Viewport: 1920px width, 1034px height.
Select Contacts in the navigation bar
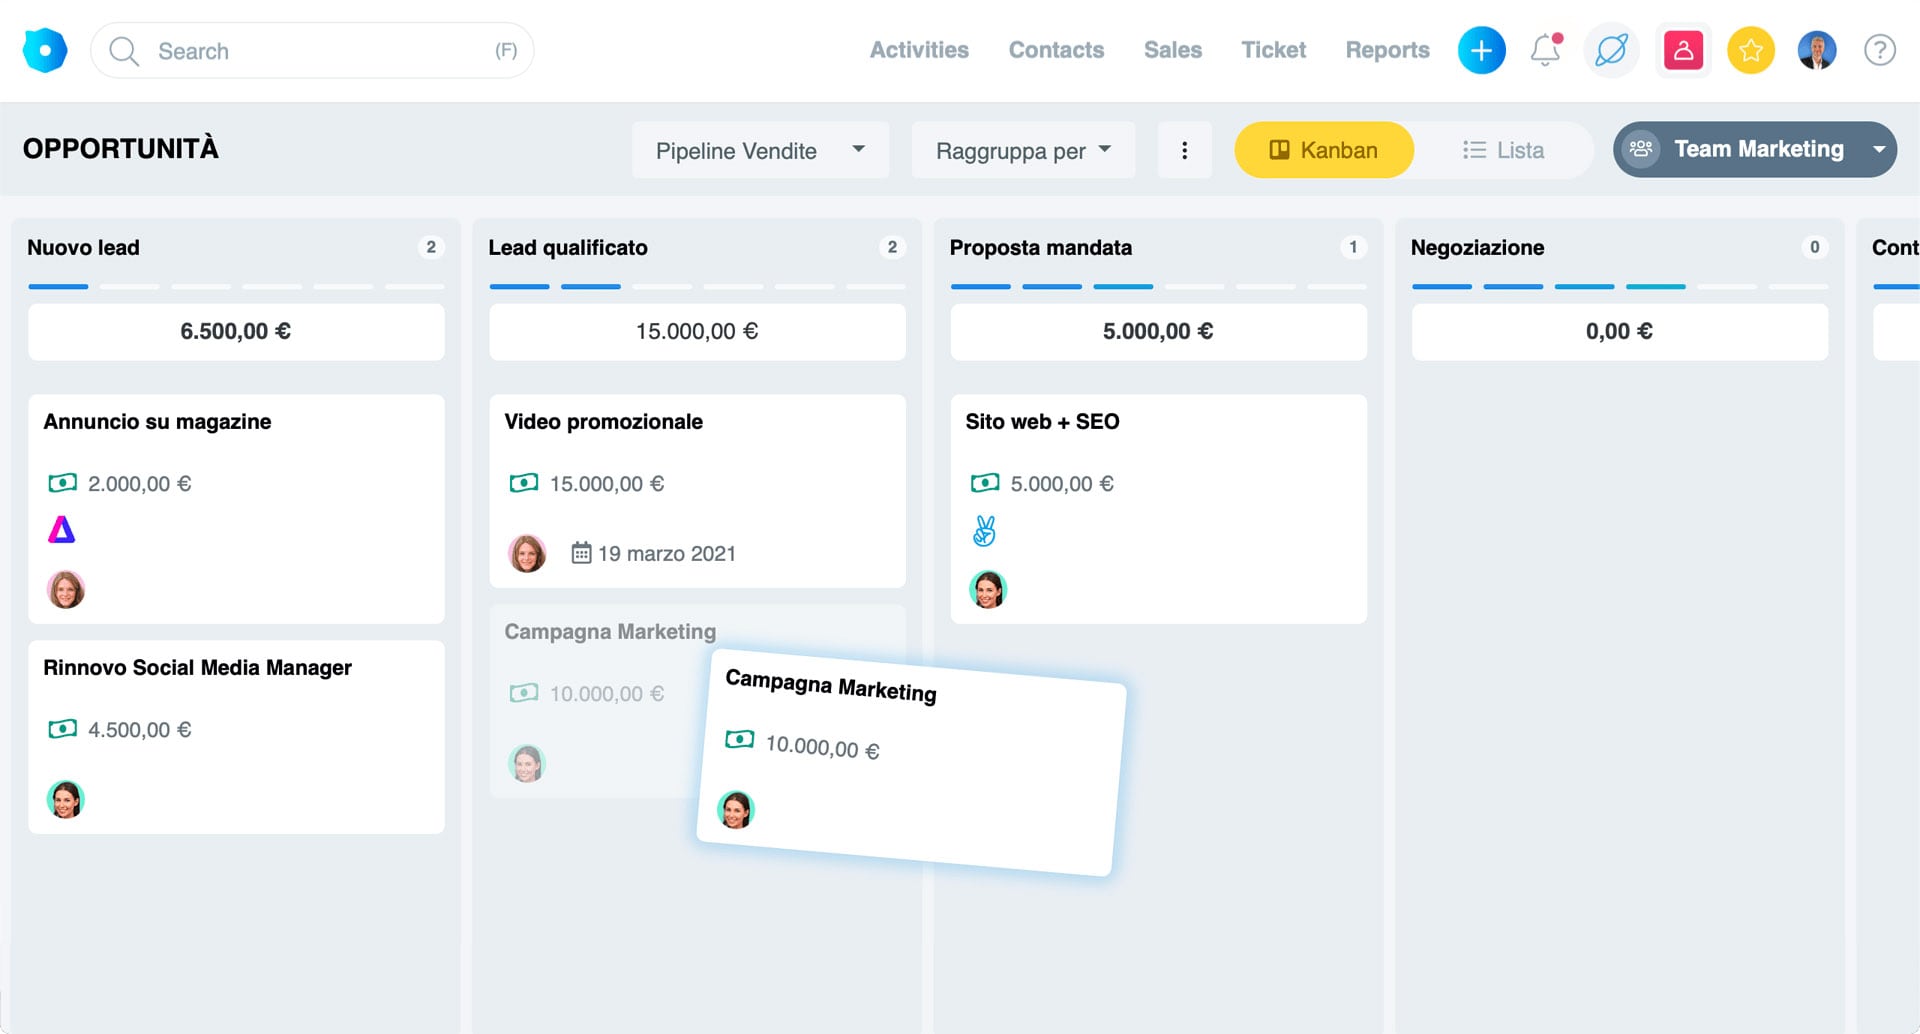pos(1056,50)
